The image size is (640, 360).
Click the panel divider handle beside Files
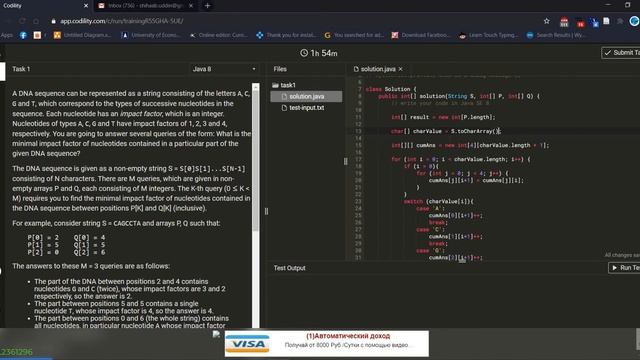267,211
